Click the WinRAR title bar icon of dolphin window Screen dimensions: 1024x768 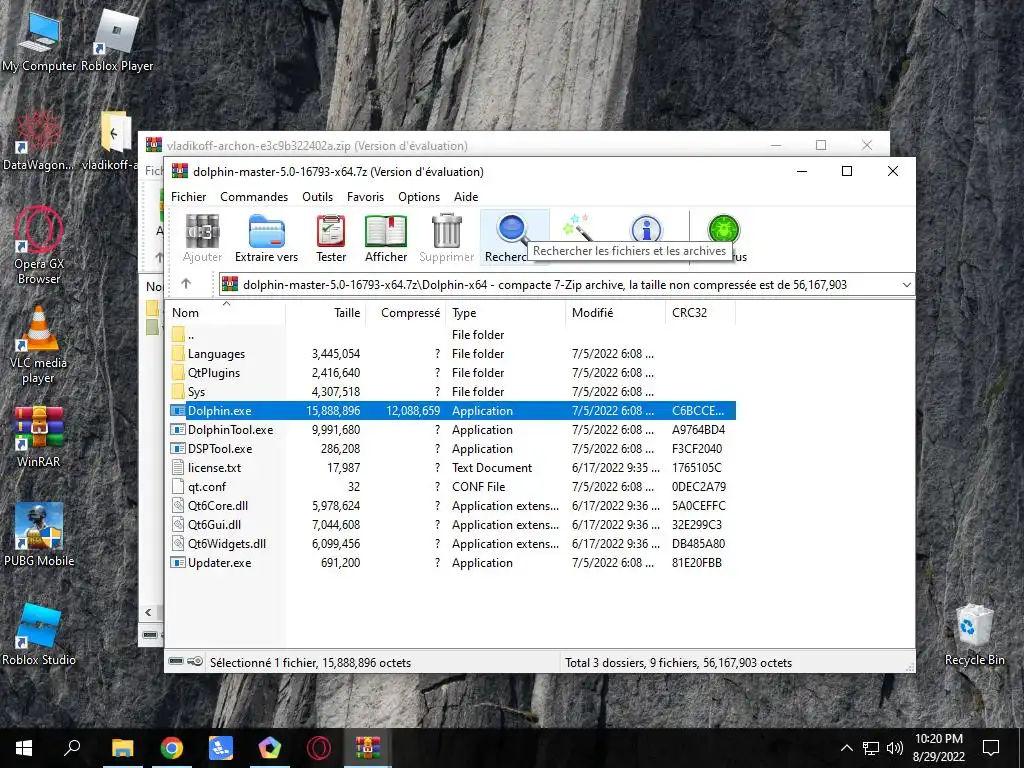180,171
